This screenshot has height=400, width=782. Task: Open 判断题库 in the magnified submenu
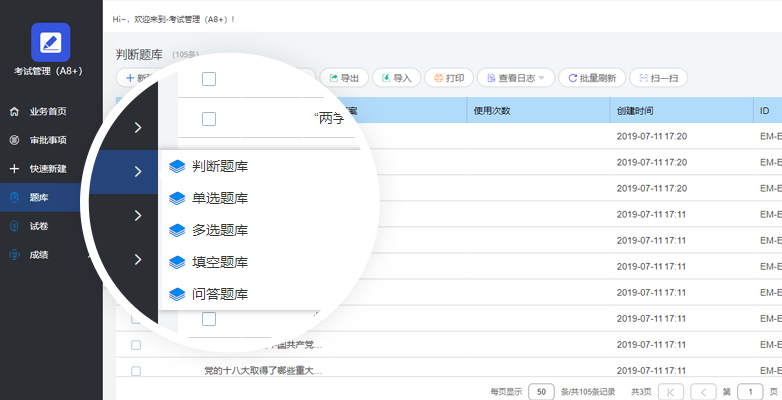coord(220,166)
